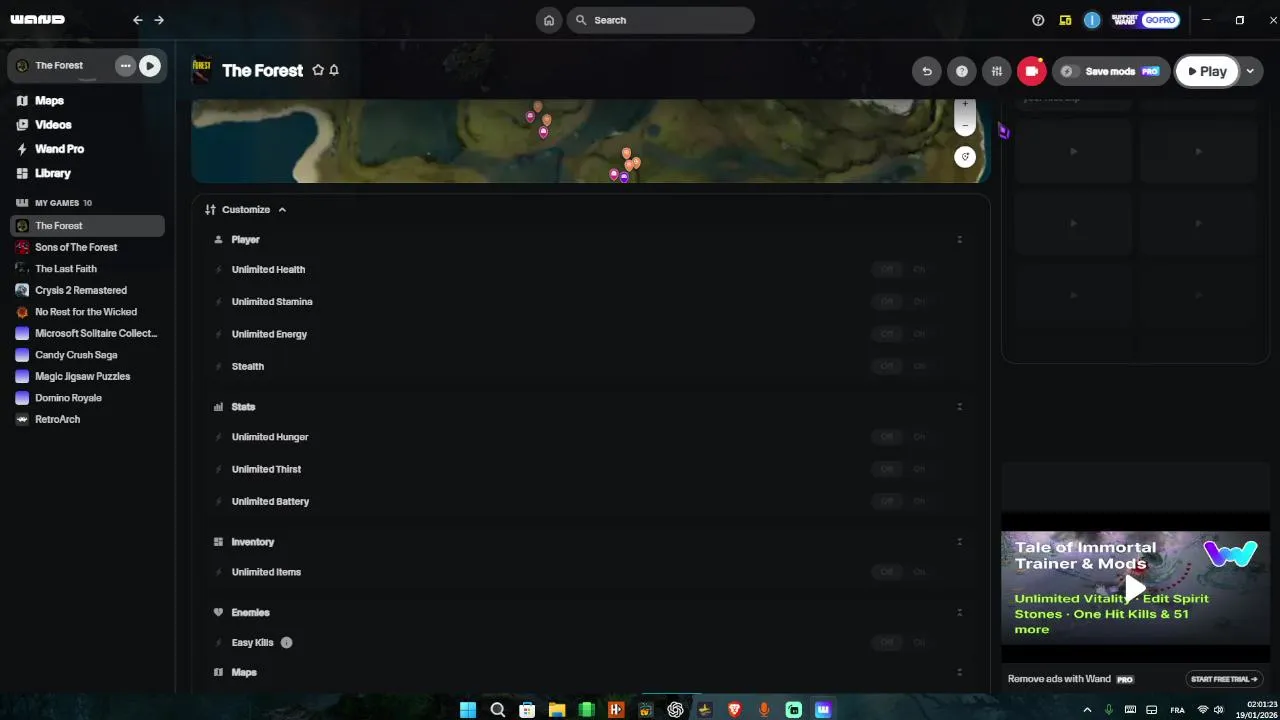Go back with the left arrow

click(x=138, y=20)
